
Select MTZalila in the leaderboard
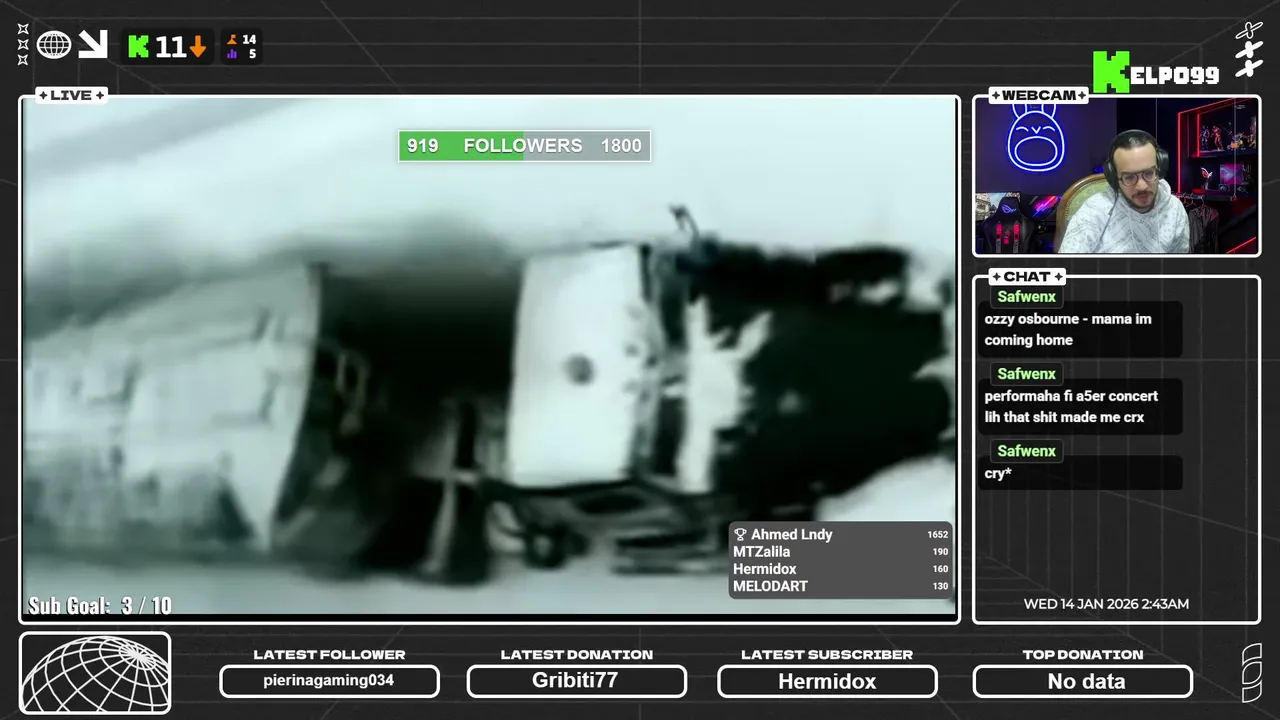click(x=761, y=552)
